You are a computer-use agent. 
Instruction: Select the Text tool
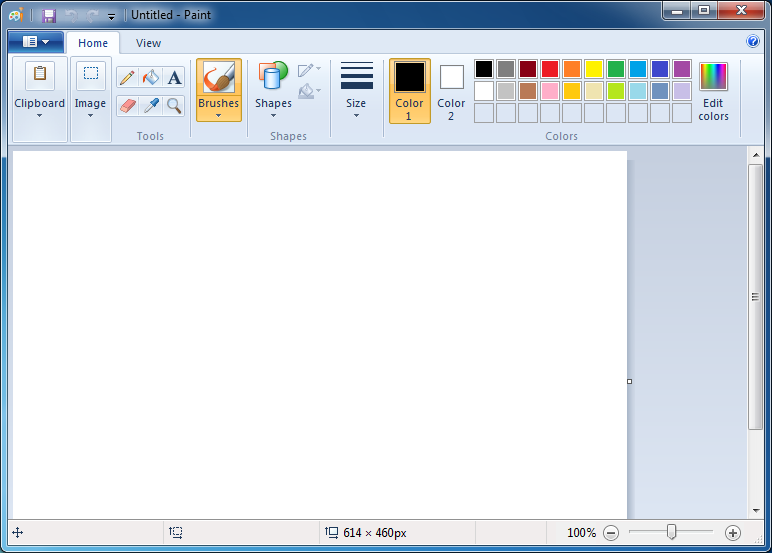(175, 78)
